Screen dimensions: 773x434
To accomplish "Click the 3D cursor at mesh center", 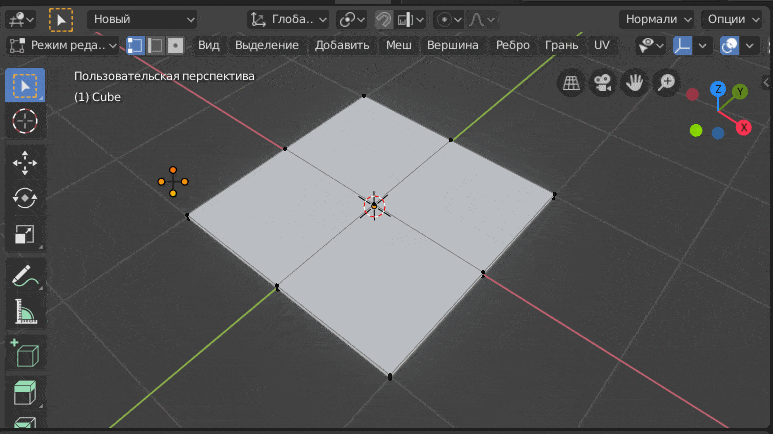I will tap(374, 206).
